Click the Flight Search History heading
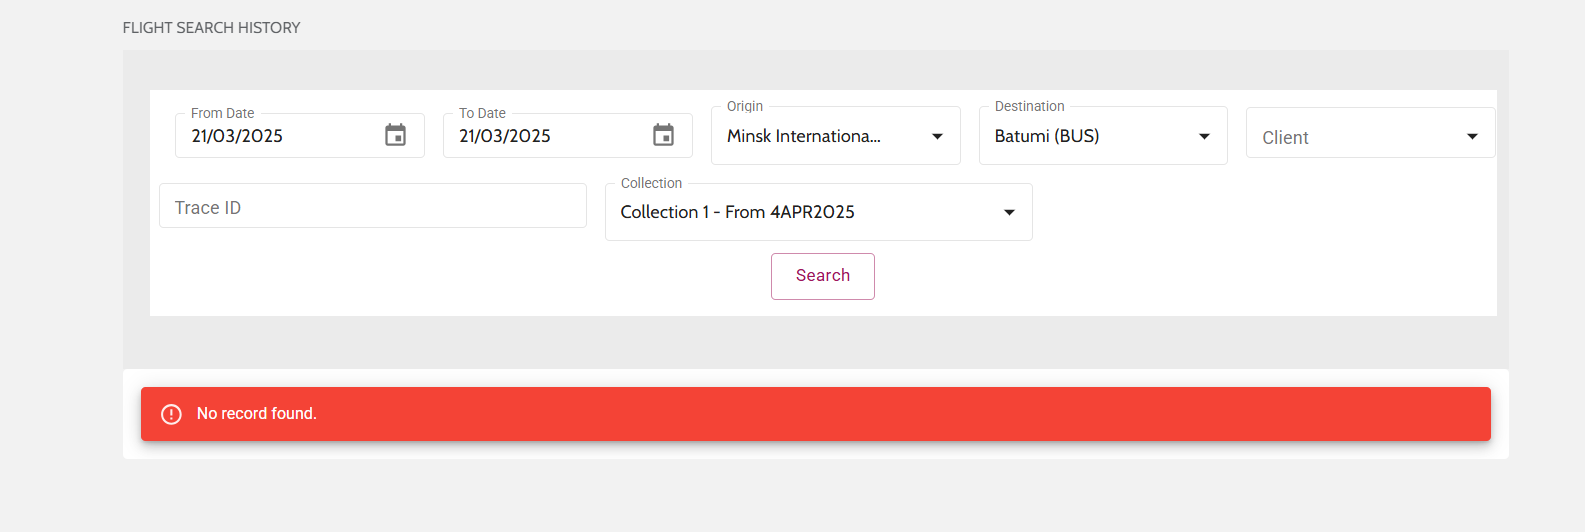 [x=211, y=28]
